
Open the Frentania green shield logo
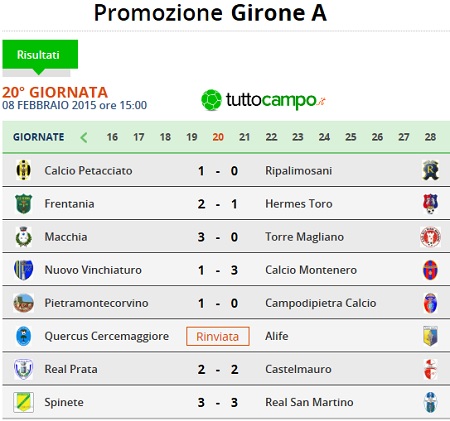pos(23,204)
